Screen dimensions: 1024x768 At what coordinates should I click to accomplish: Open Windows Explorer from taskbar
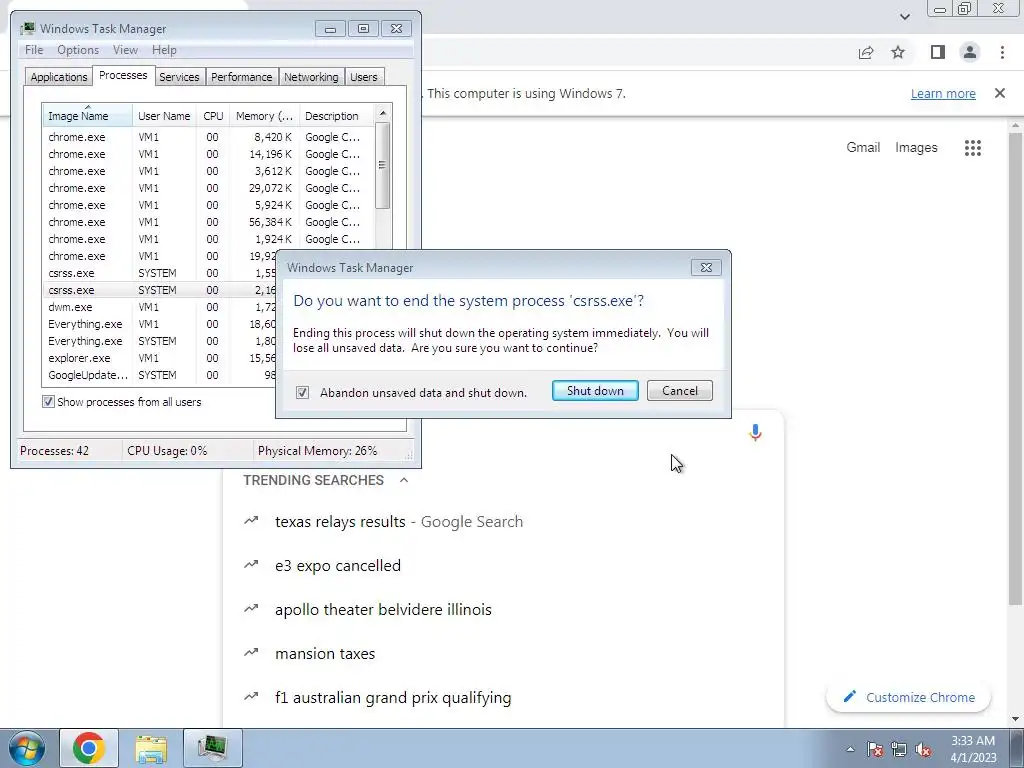pos(151,748)
